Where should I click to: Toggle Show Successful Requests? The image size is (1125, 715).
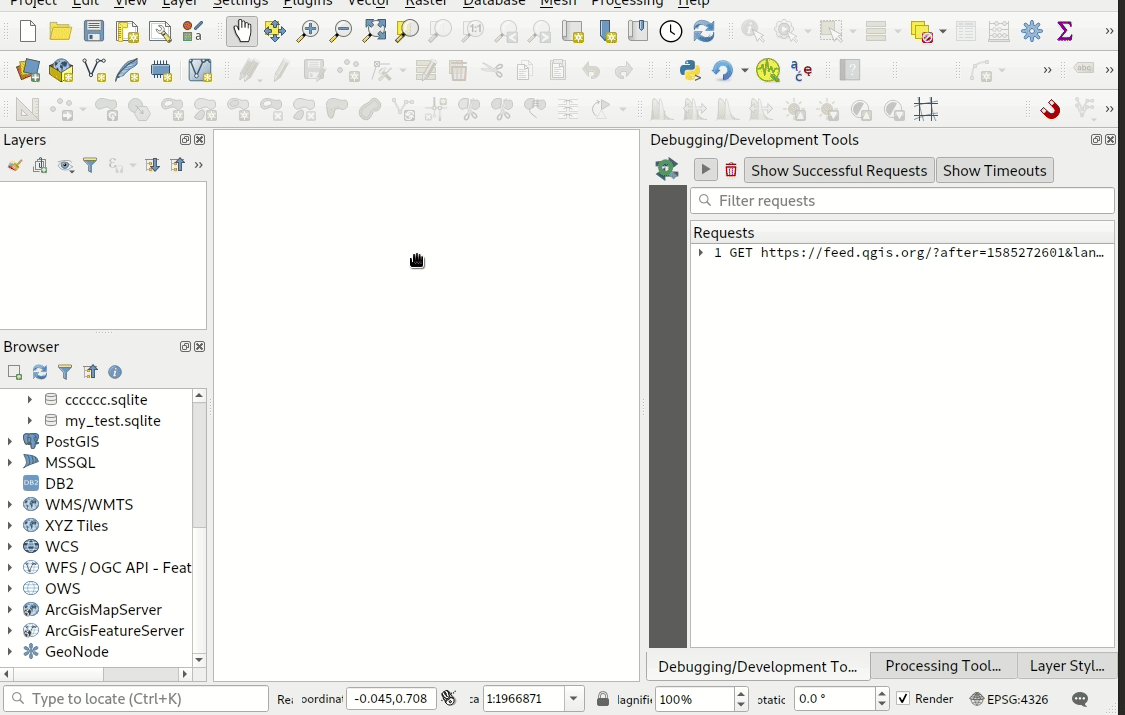(x=839, y=170)
